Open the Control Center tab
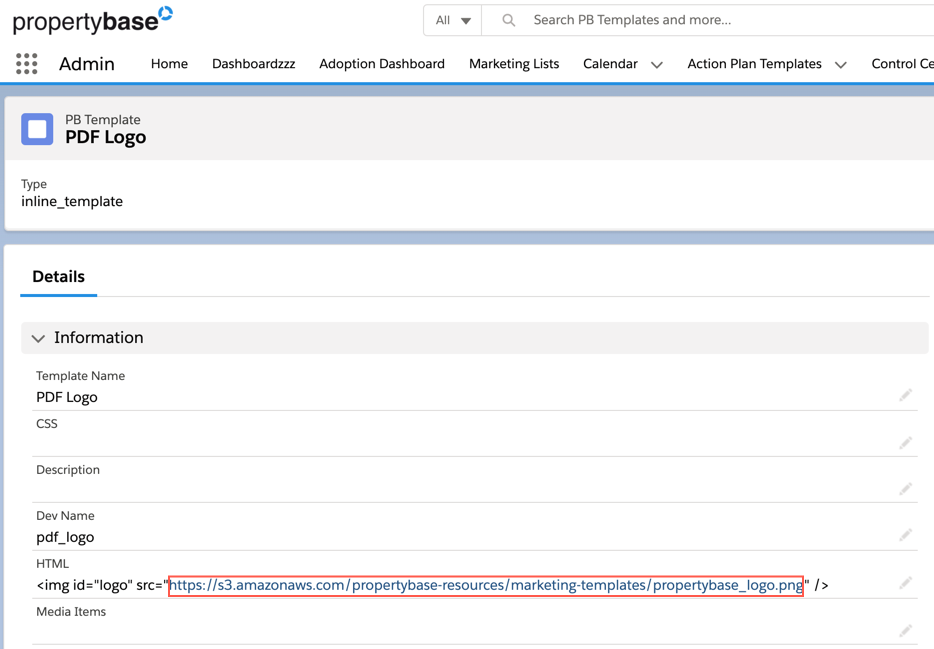Viewport: 934px width, 649px height. coord(902,64)
